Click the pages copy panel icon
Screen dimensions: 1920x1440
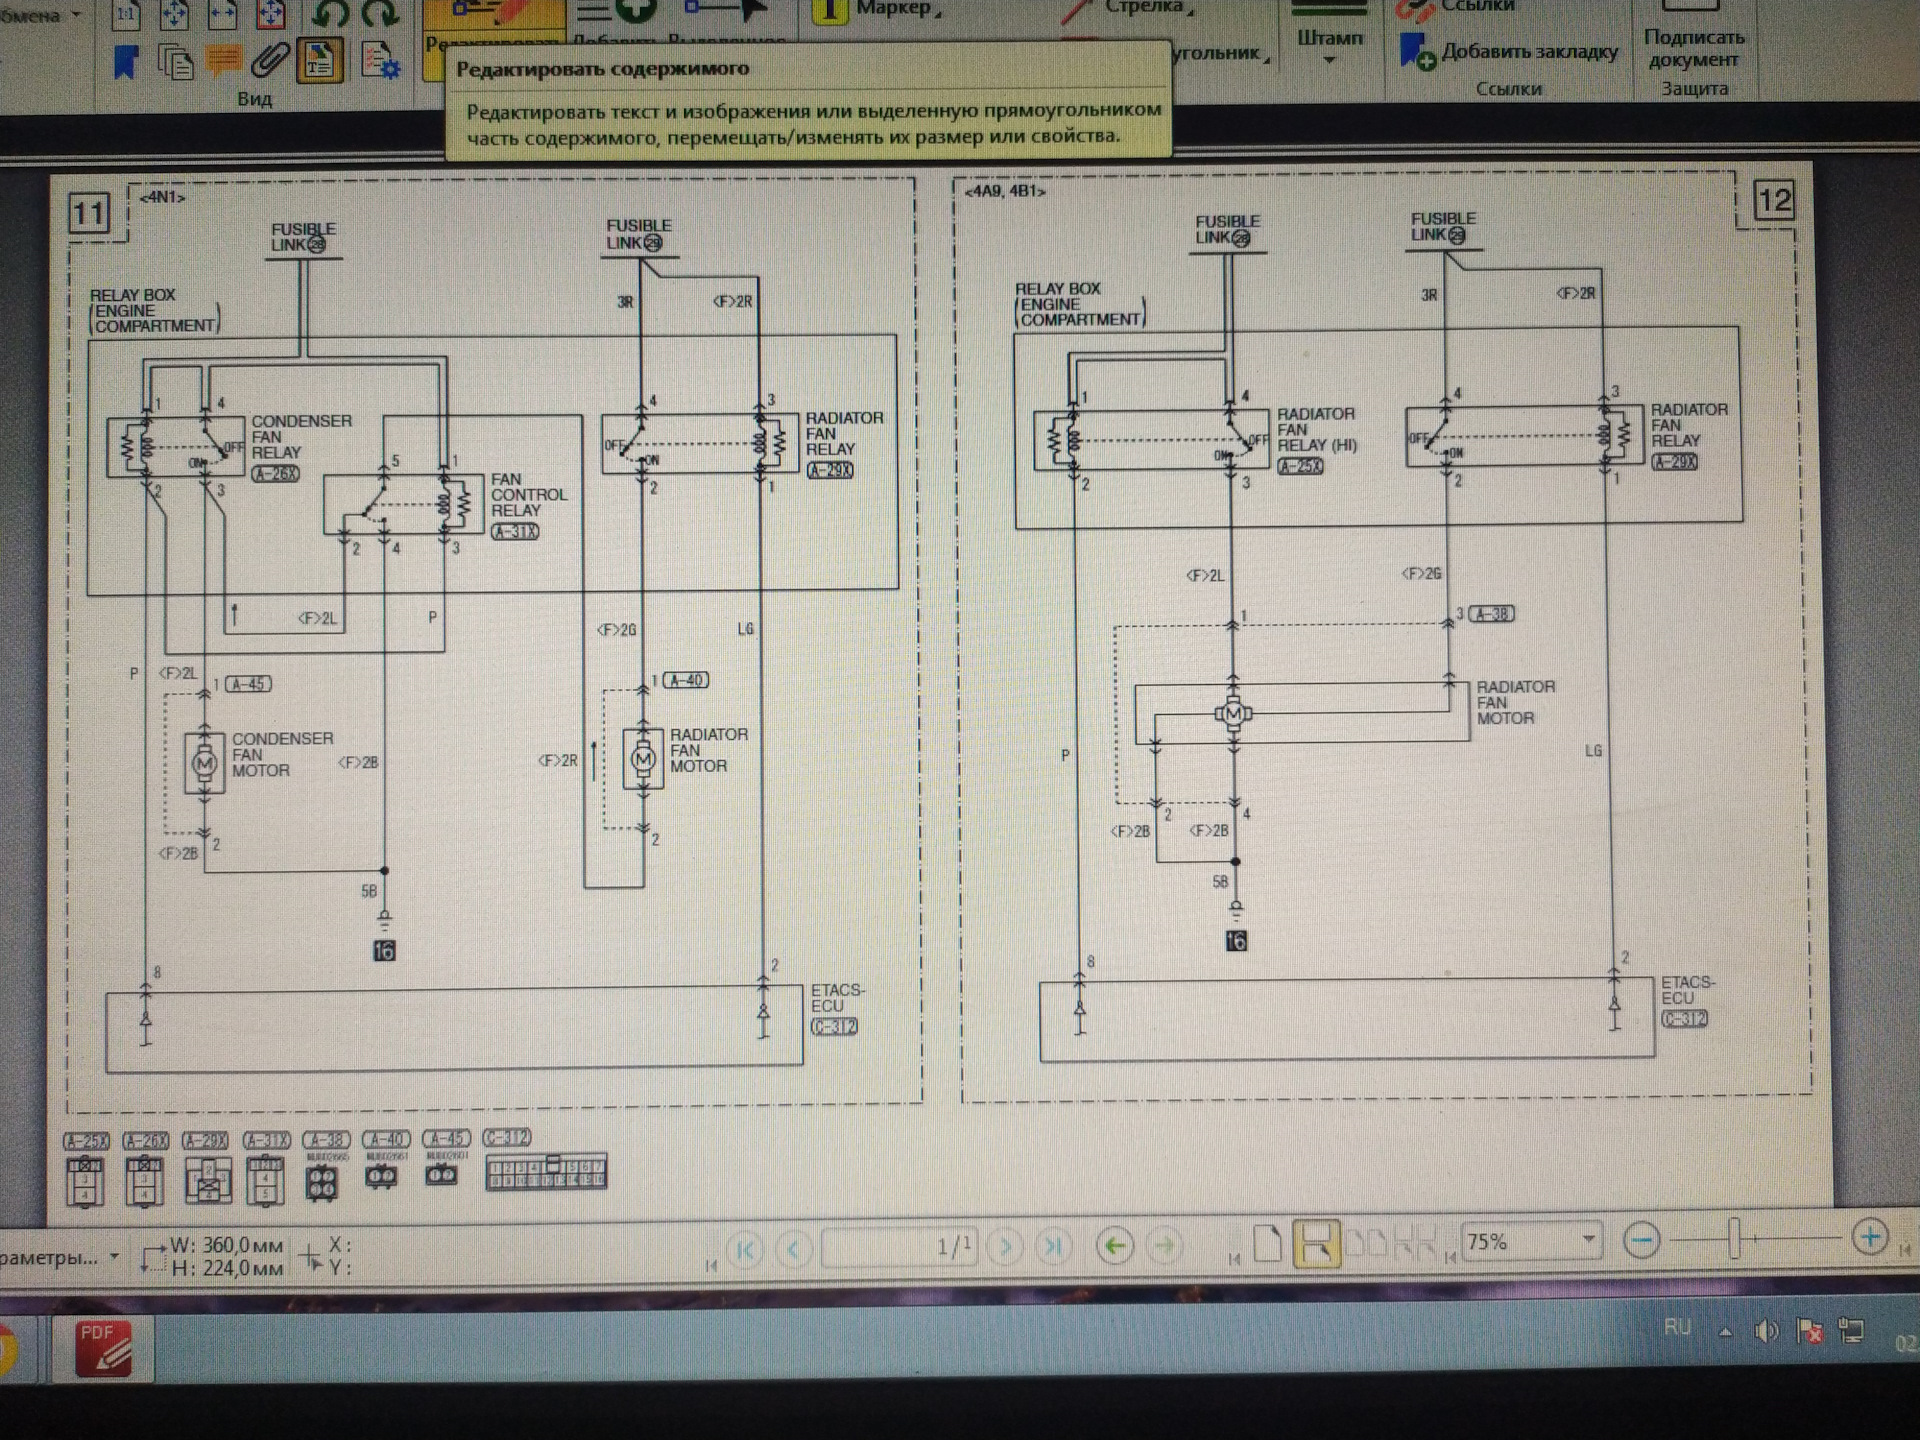pos(176,62)
